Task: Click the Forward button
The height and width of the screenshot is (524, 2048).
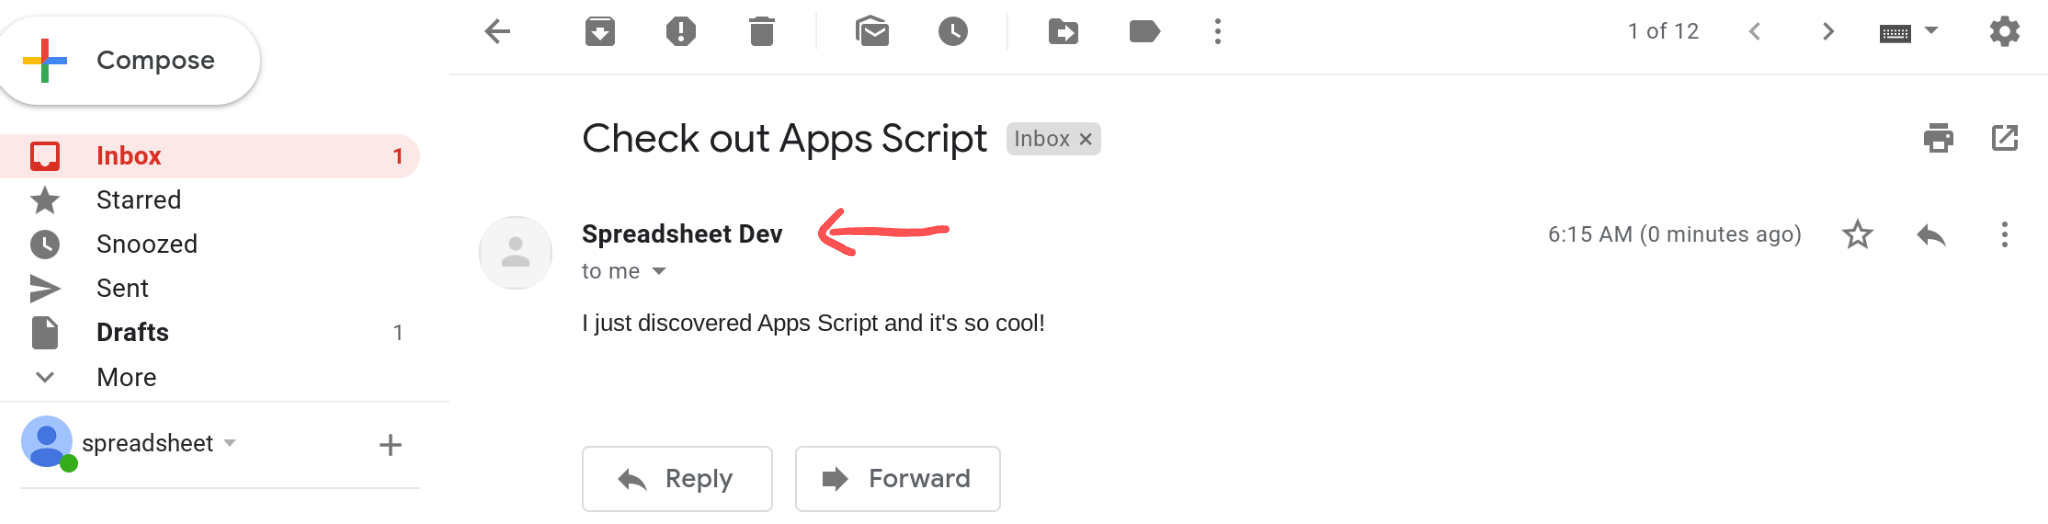Action: (x=897, y=479)
